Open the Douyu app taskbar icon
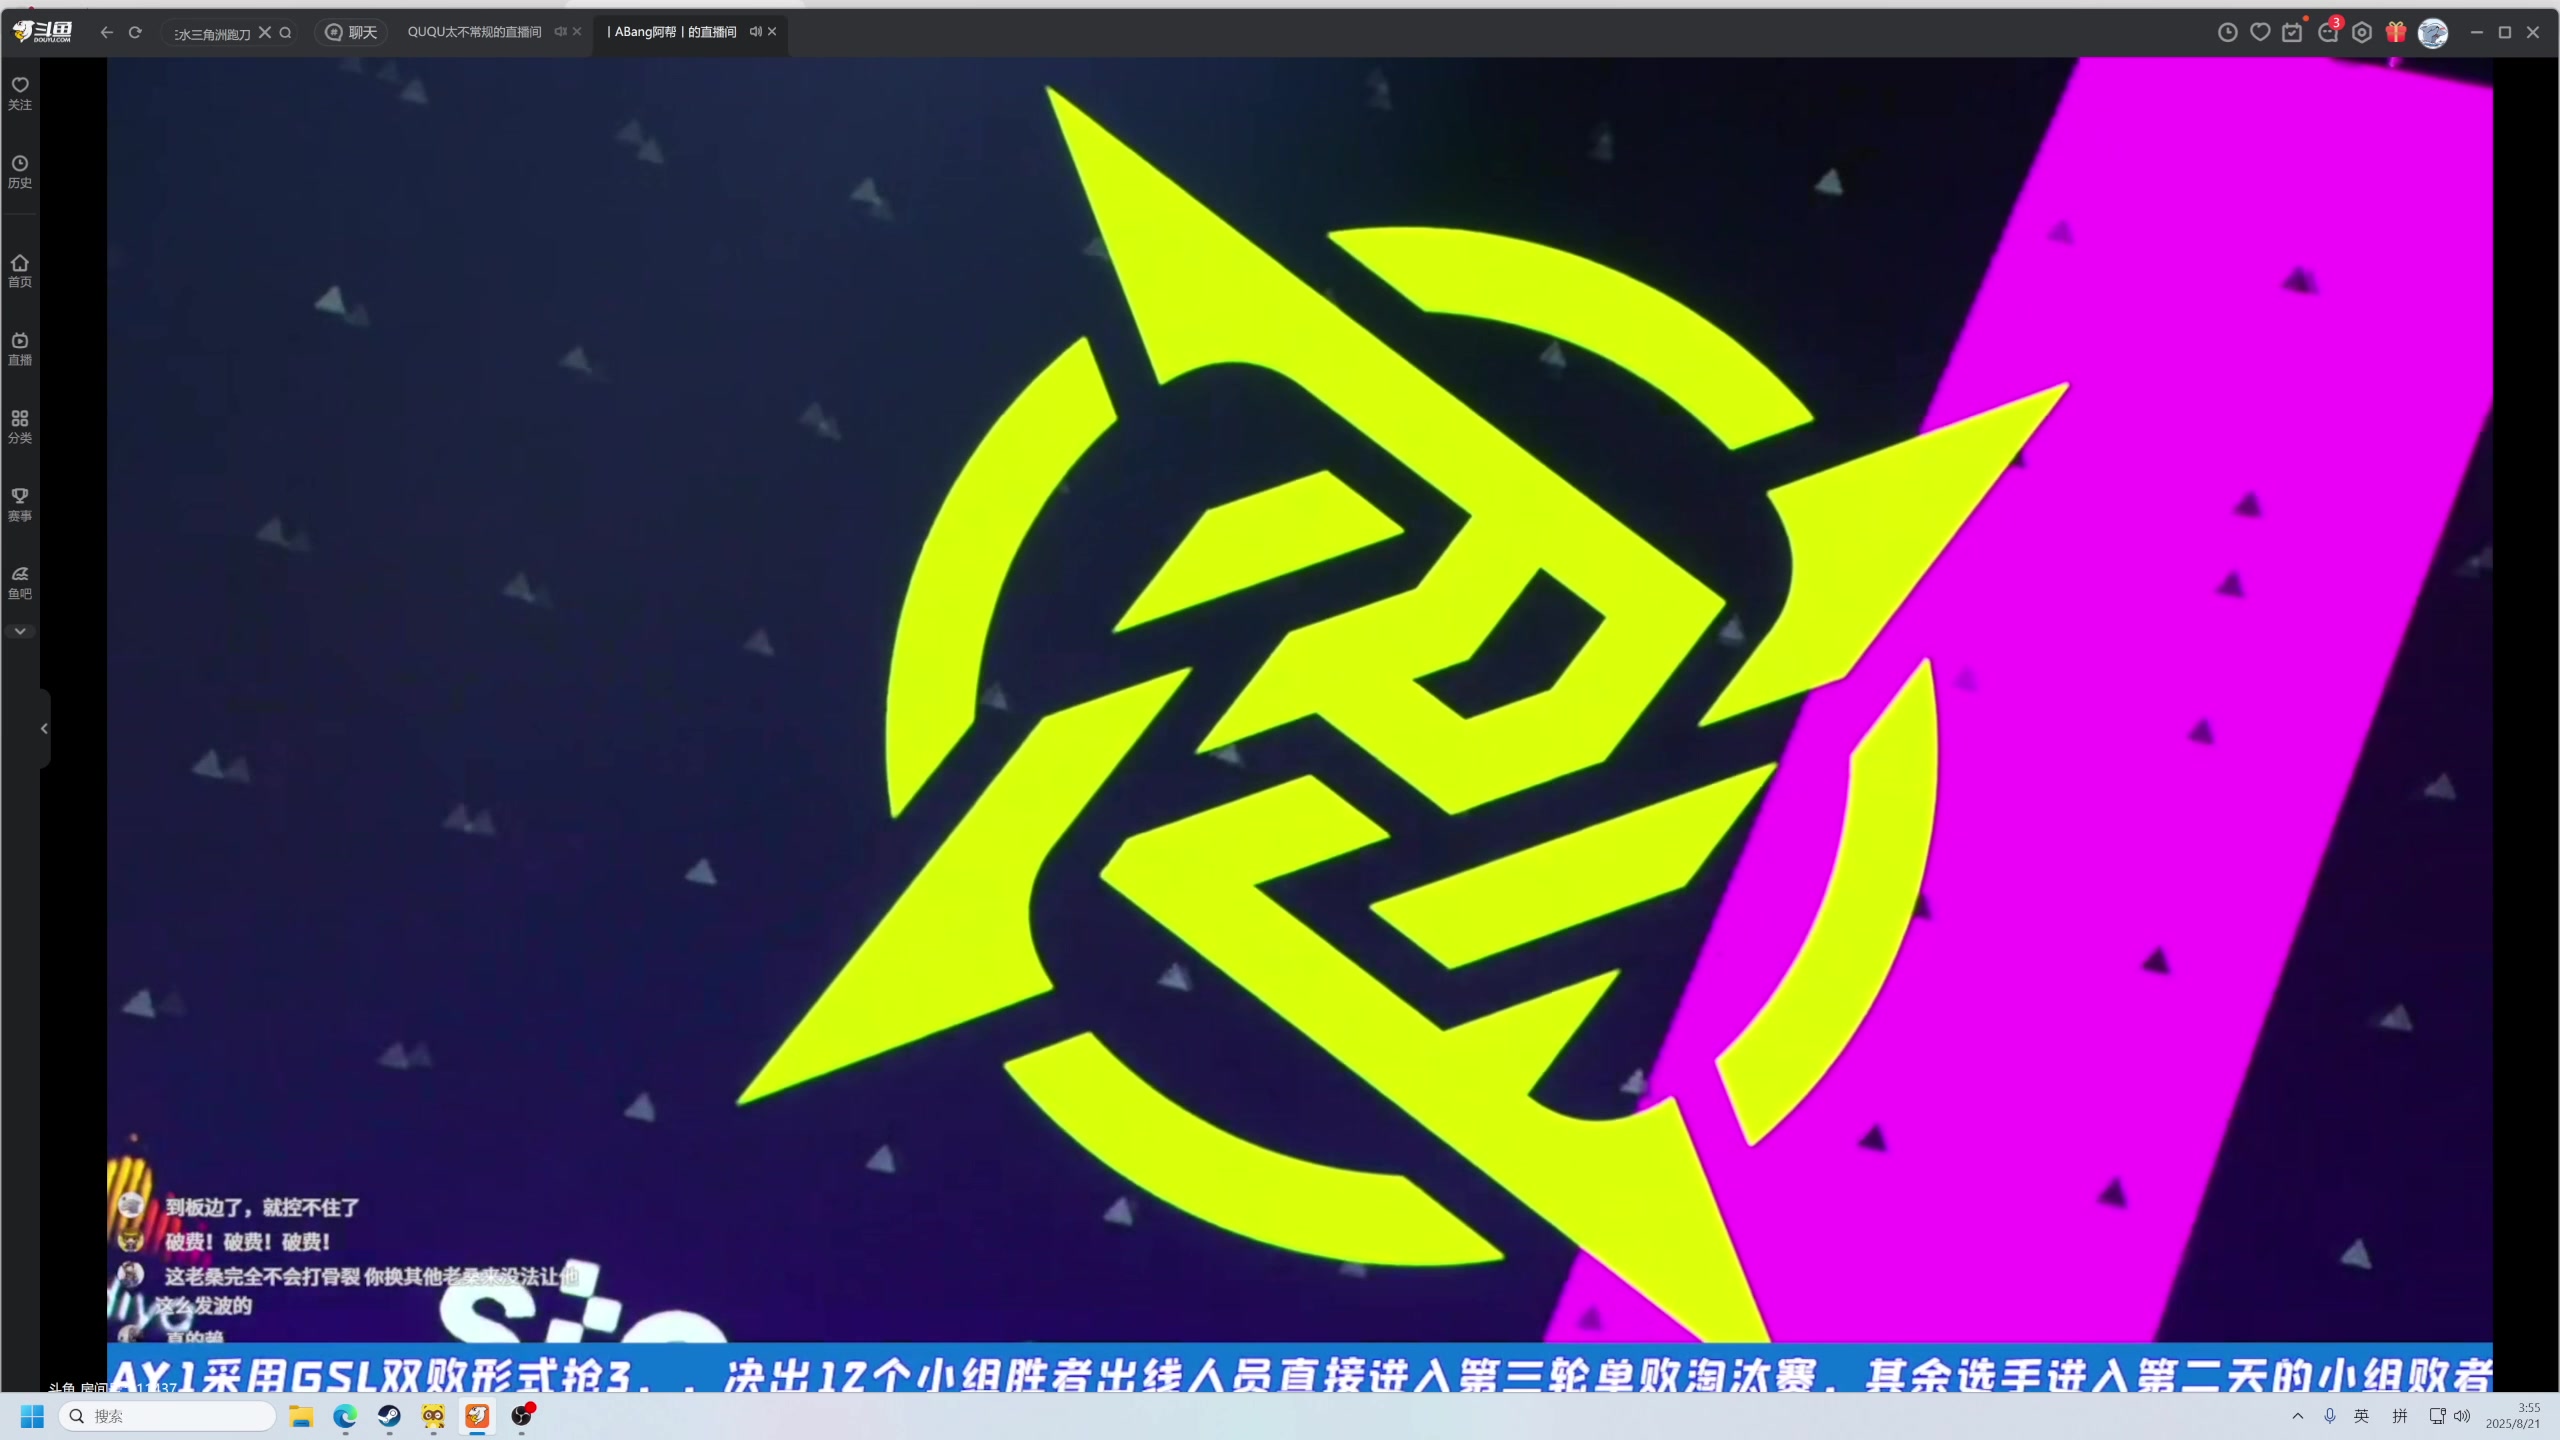Screen dimensions: 2560x1440 477,1416
